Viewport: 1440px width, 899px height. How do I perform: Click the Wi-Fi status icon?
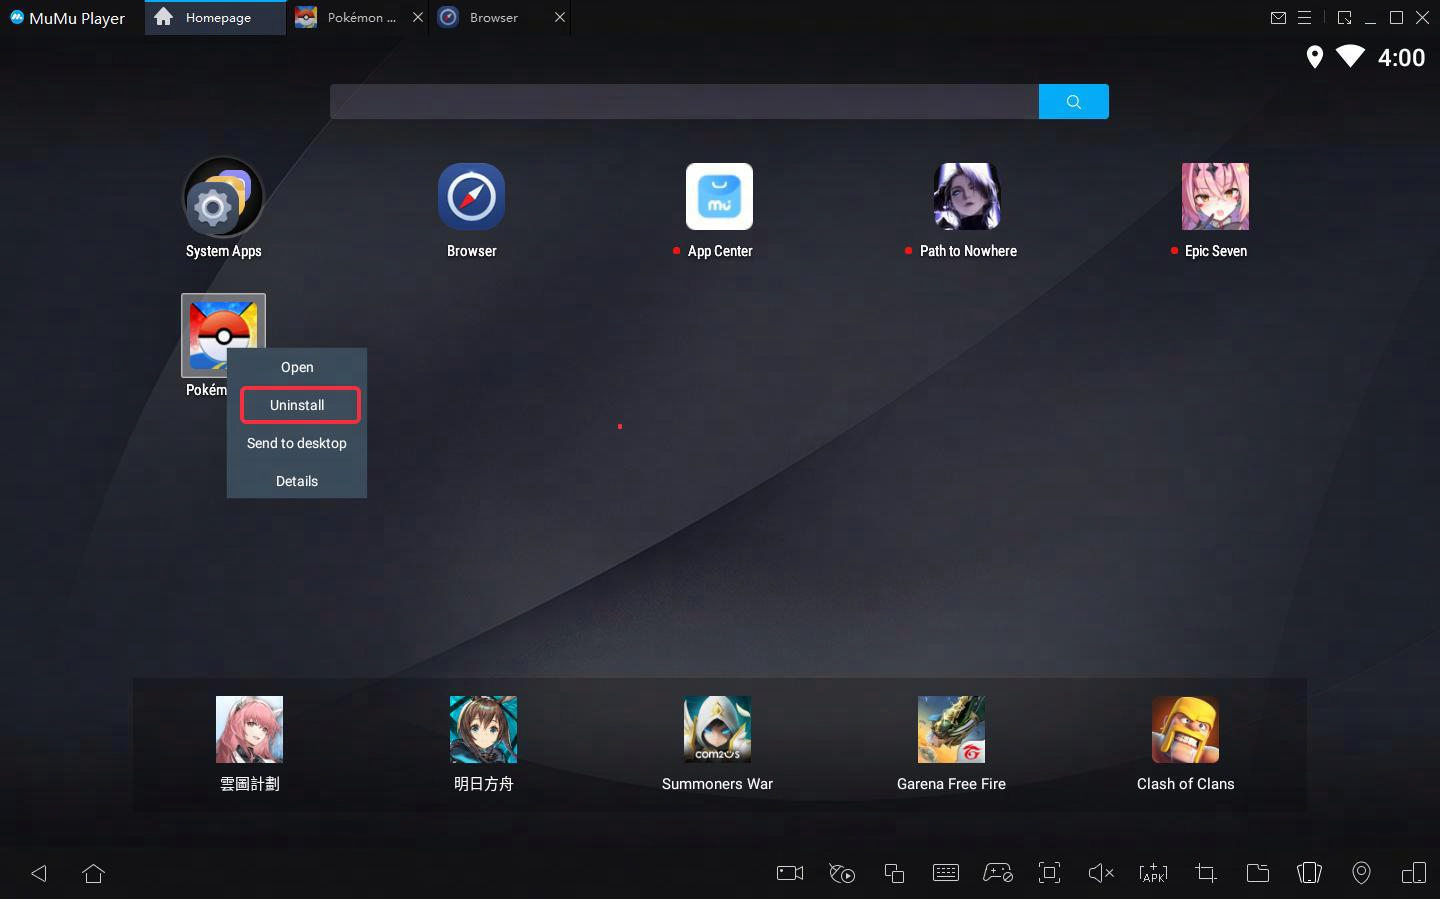click(x=1350, y=57)
